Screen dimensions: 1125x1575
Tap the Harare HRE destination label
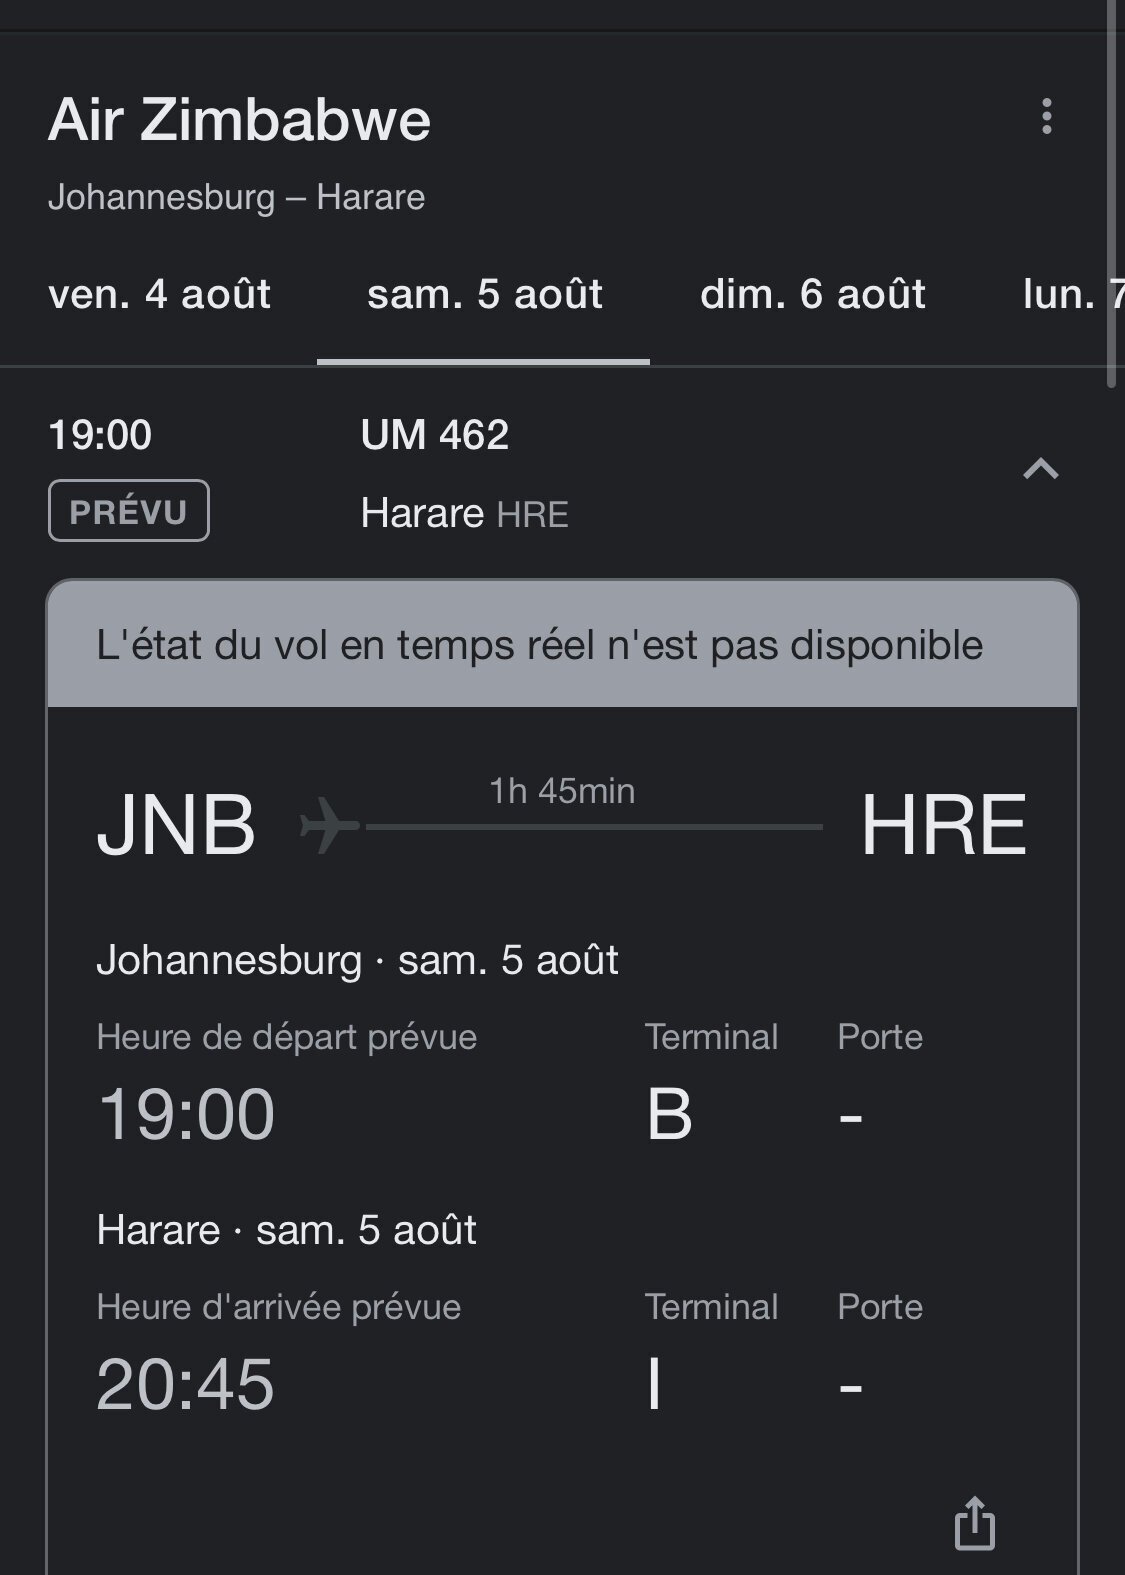(464, 514)
